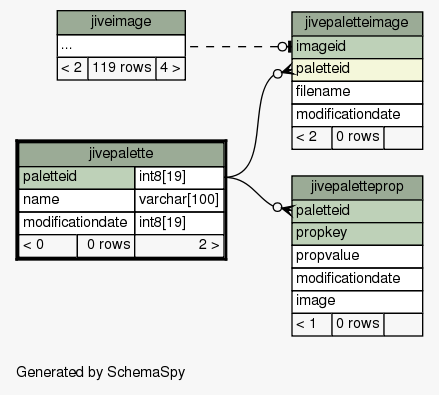The width and height of the screenshot is (439, 395).
Task: Open the jivepaletteimage table title
Action: [357, 24]
